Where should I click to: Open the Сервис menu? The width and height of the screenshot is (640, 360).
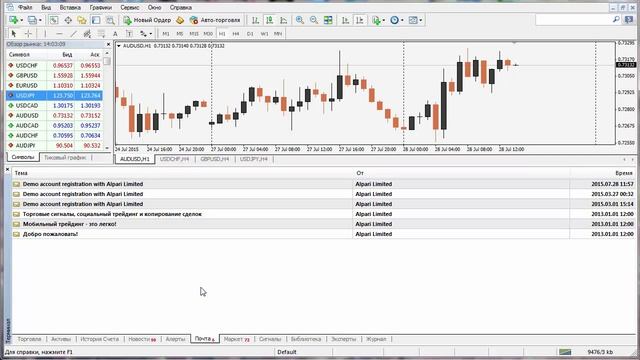(x=130, y=7)
